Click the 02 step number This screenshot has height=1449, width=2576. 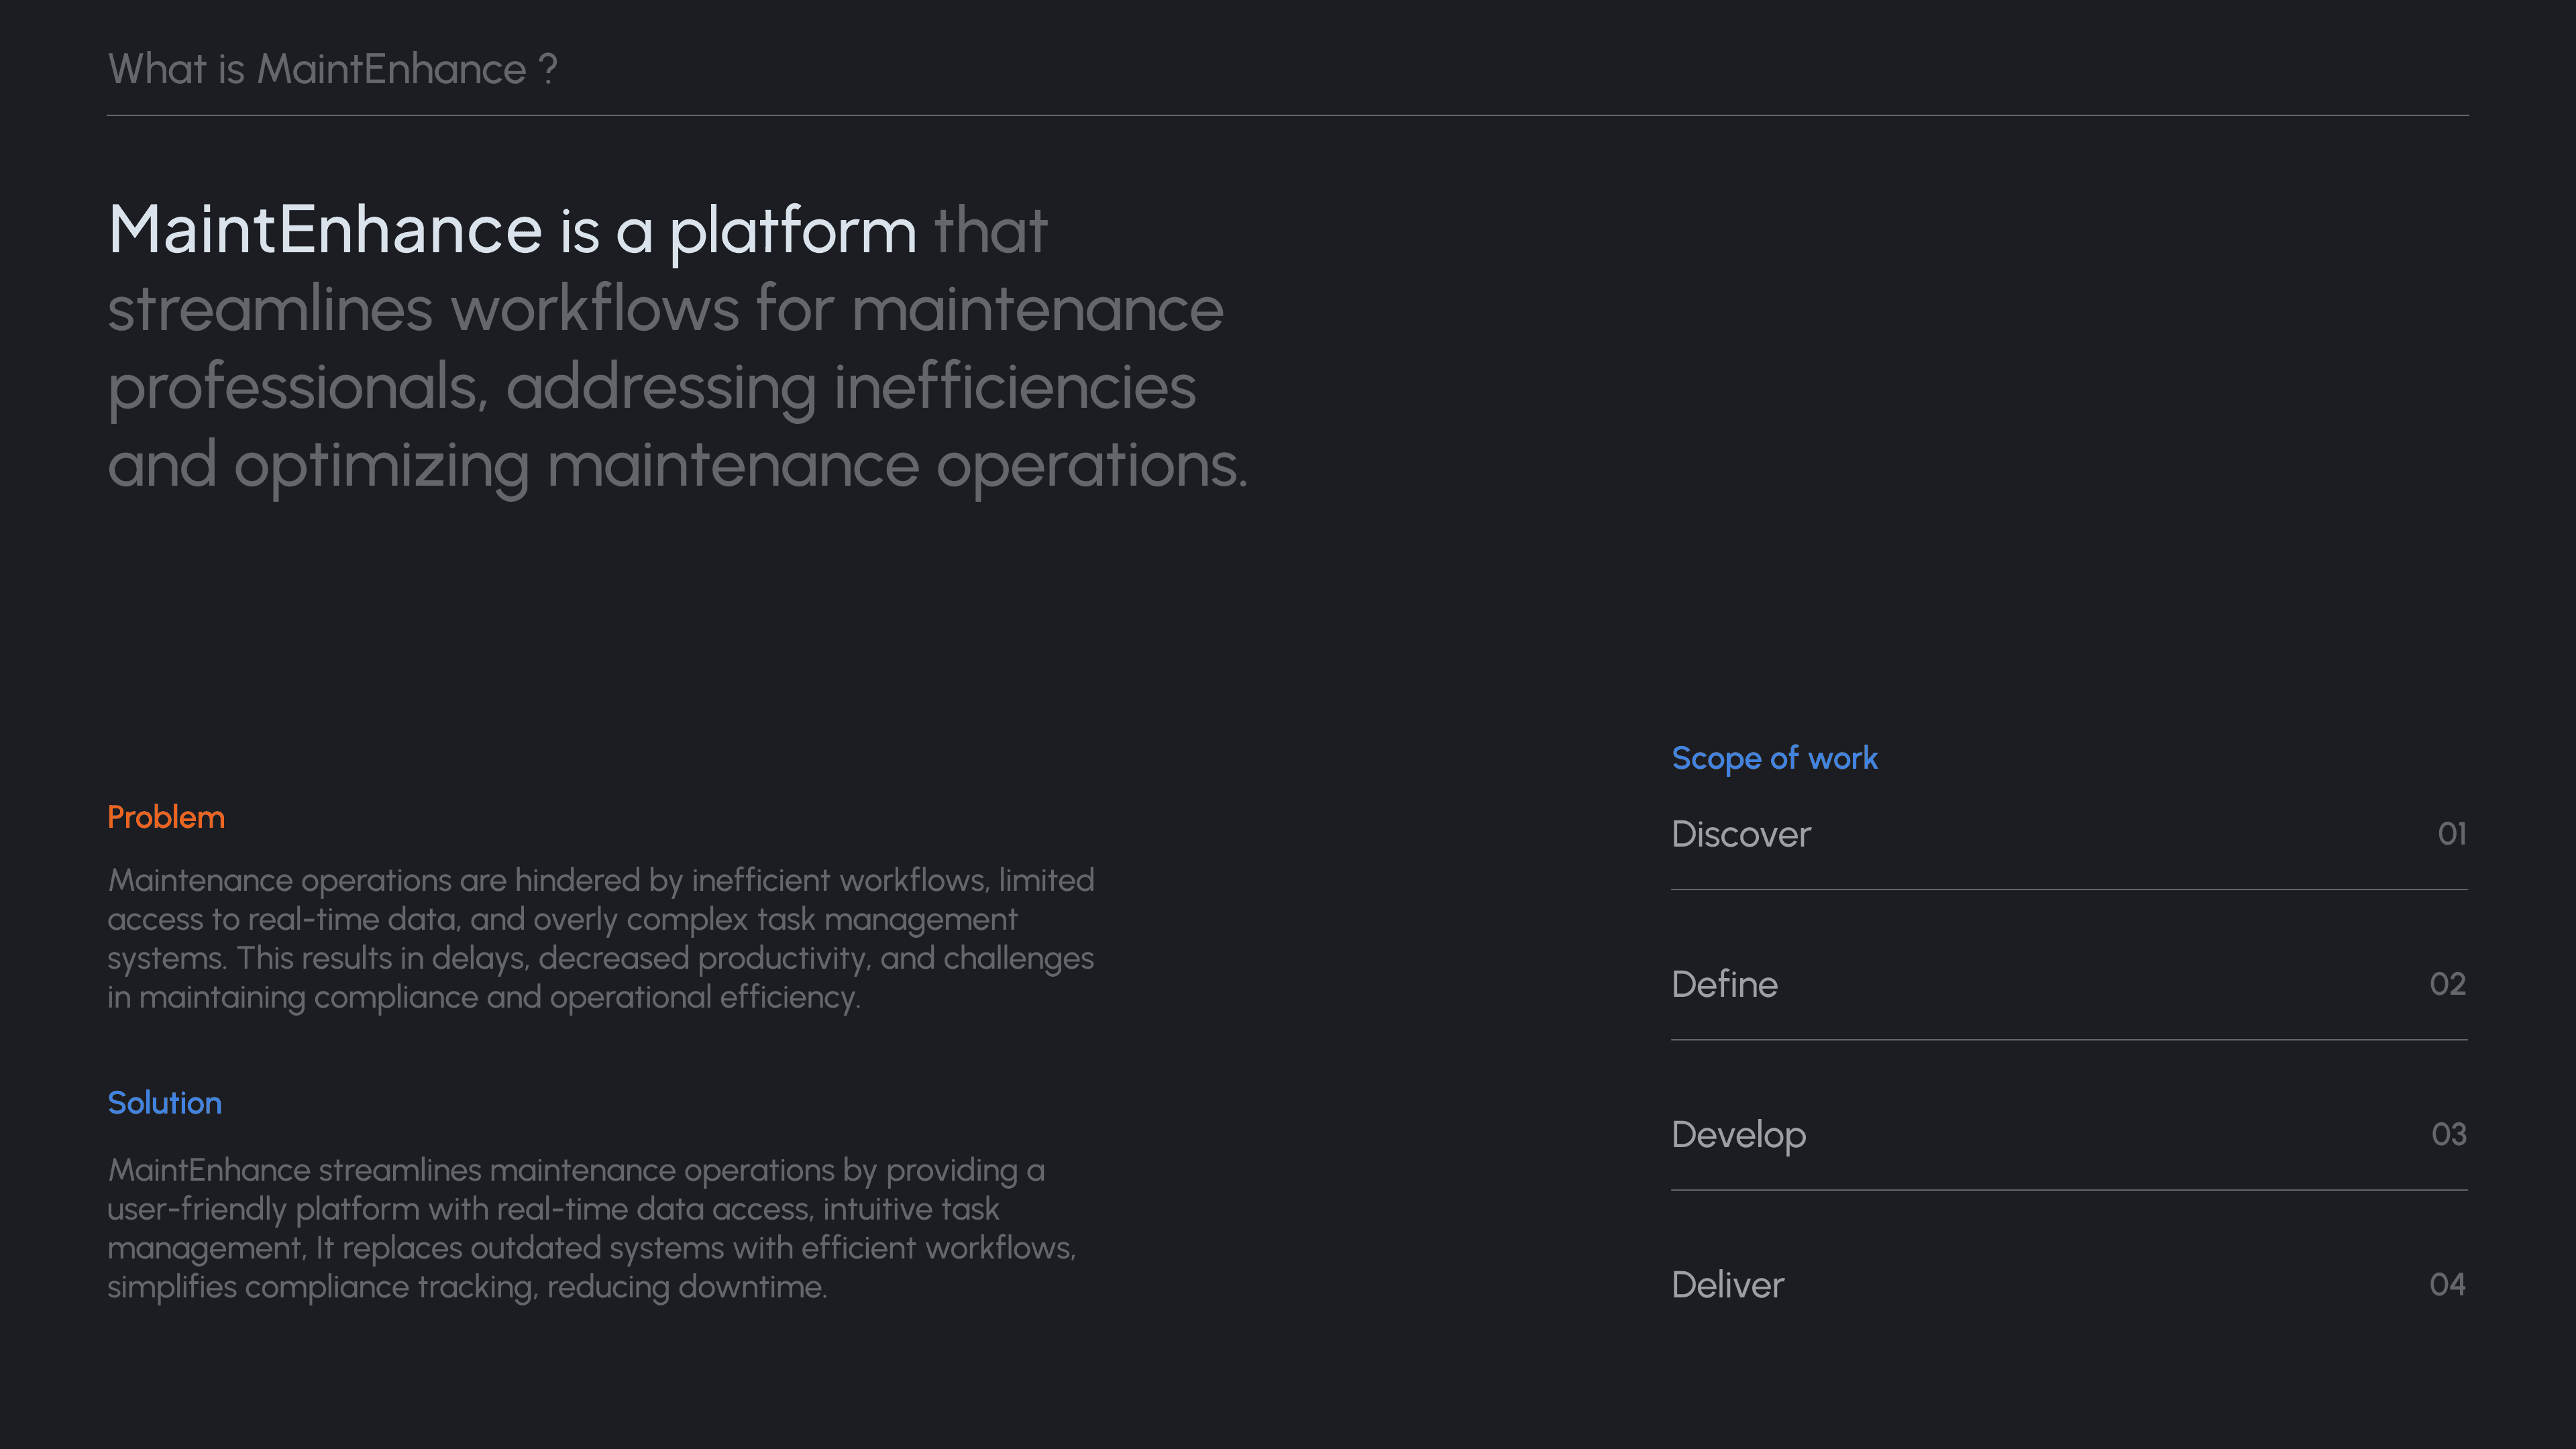(2447, 984)
